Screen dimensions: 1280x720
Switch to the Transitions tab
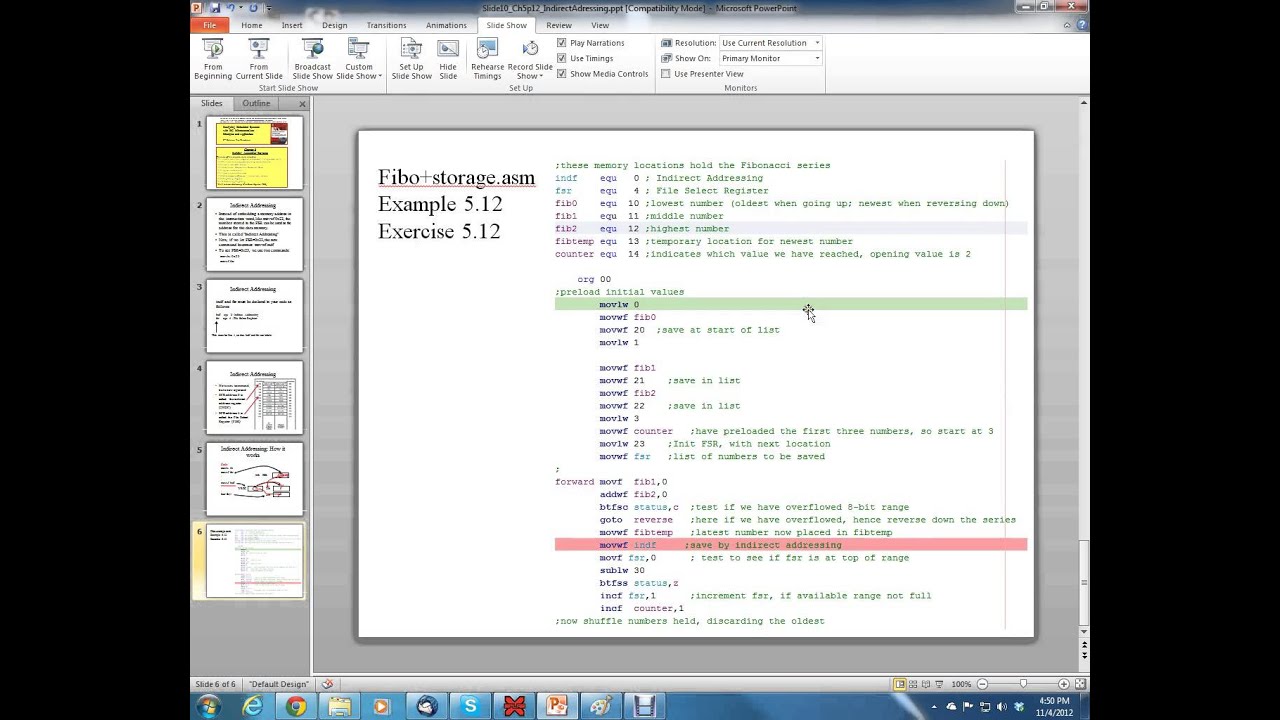386,25
